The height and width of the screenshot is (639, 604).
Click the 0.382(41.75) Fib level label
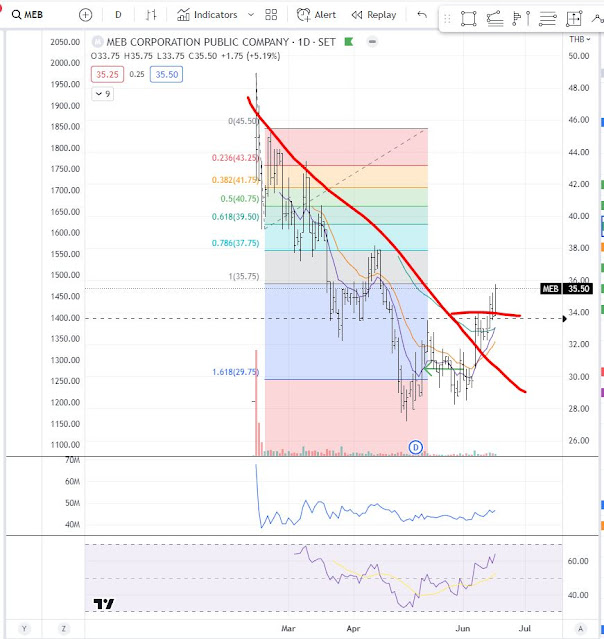[x=235, y=180]
